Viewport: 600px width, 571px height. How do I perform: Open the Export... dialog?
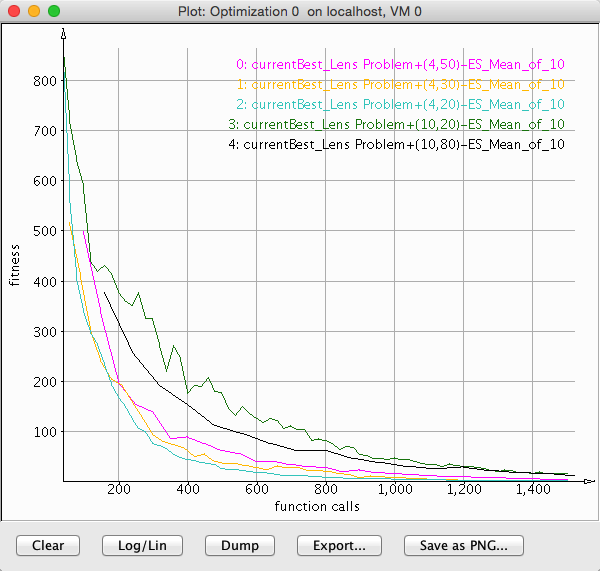(340, 545)
